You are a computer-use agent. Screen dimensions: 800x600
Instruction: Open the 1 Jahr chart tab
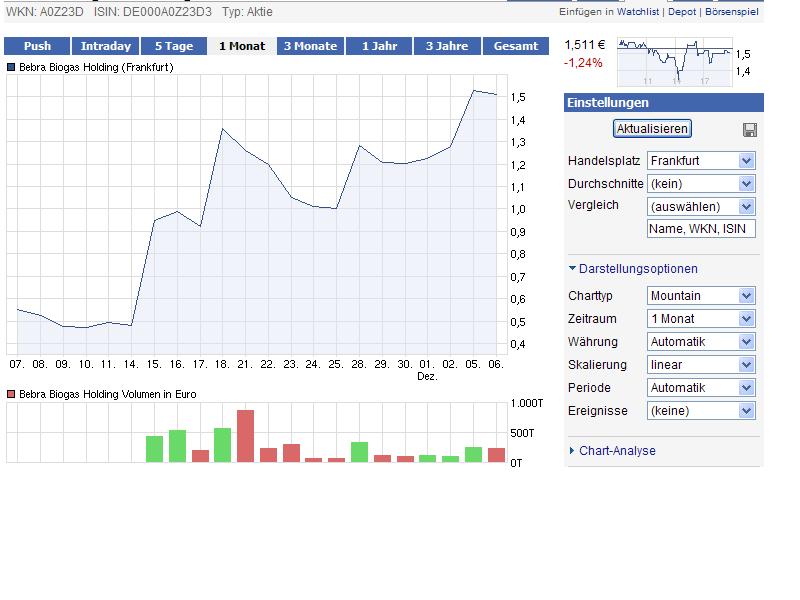coord(379,46)
